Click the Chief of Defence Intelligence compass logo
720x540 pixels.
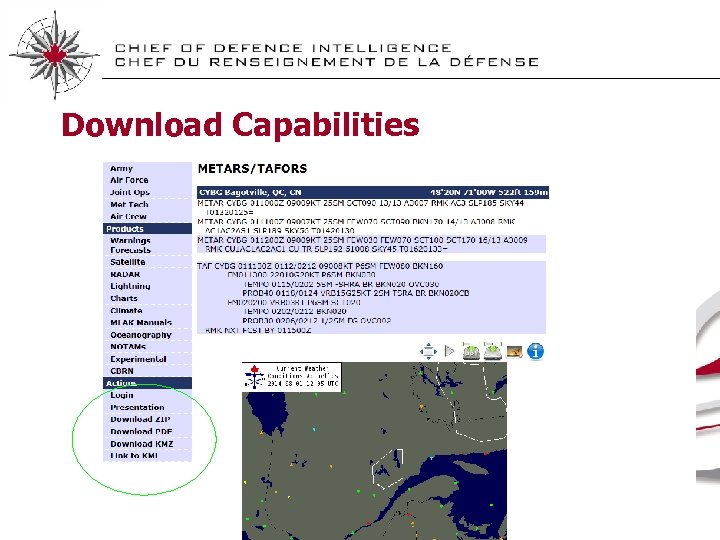[x=54, y=55]
